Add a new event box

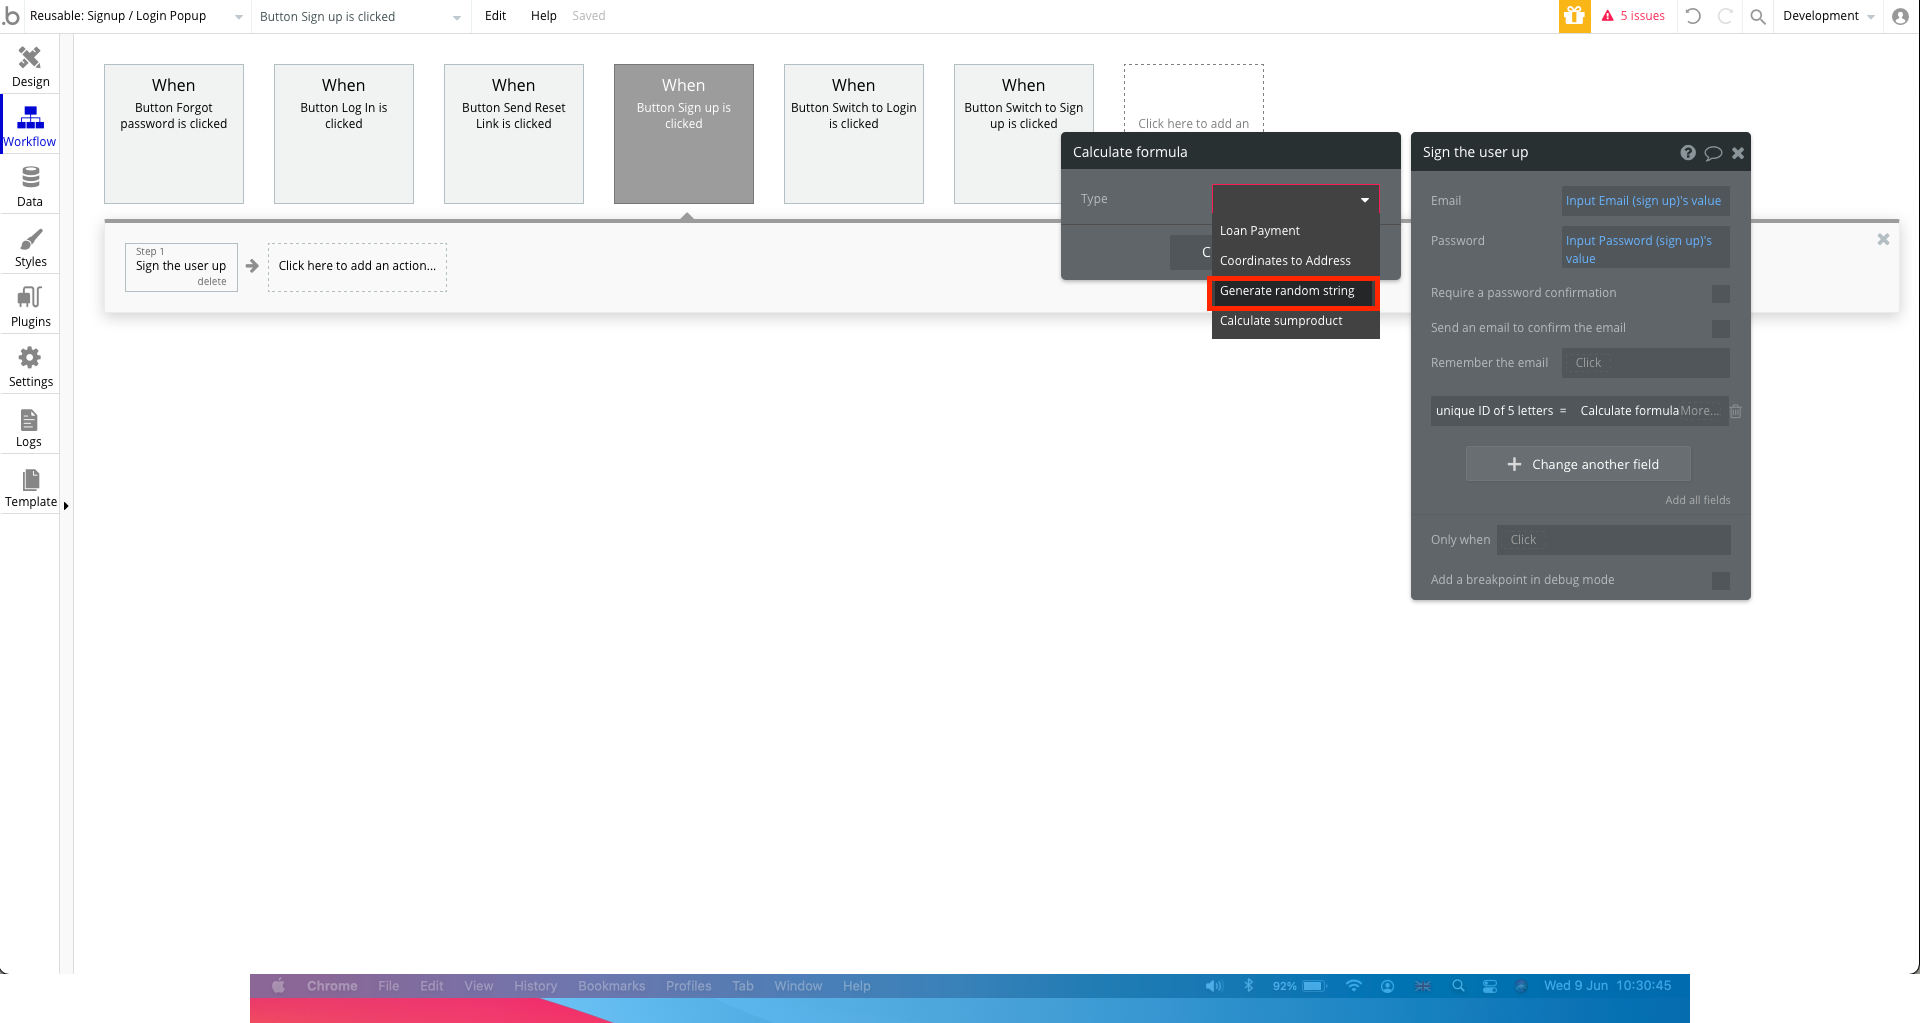pyautogui.click(x=1193, y=98)
